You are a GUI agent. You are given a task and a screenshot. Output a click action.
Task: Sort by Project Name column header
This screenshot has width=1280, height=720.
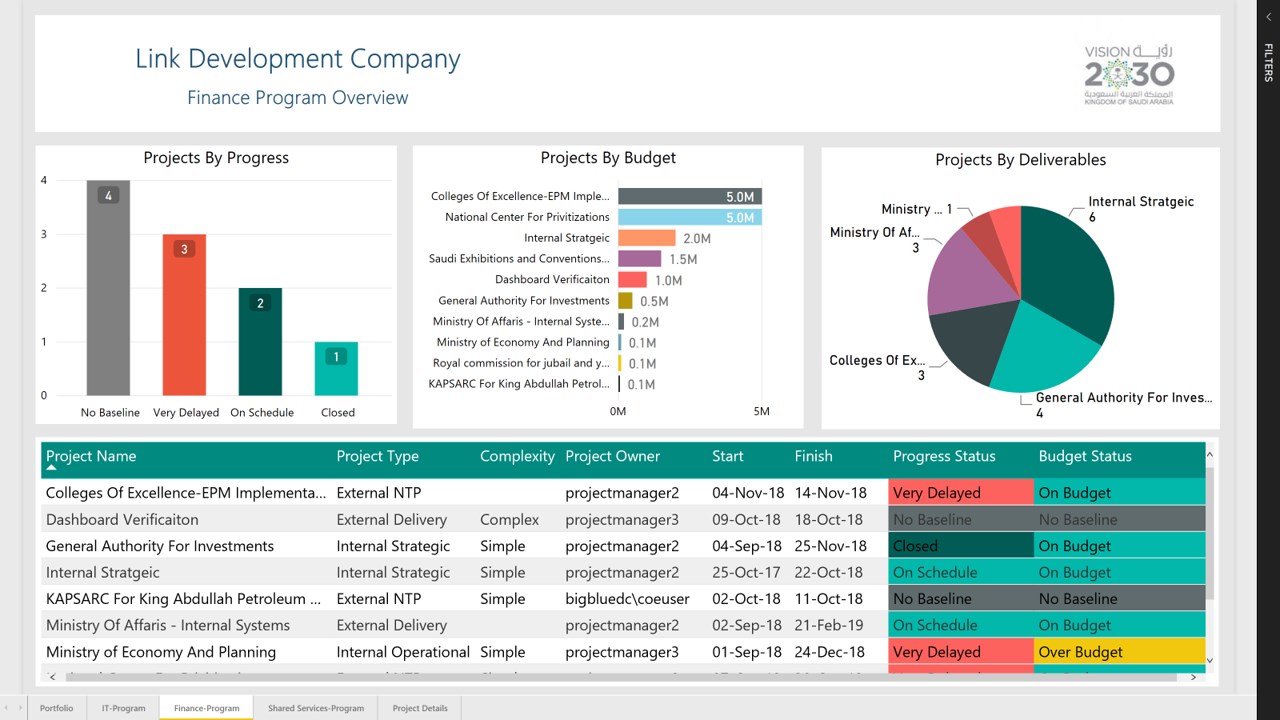91,456
